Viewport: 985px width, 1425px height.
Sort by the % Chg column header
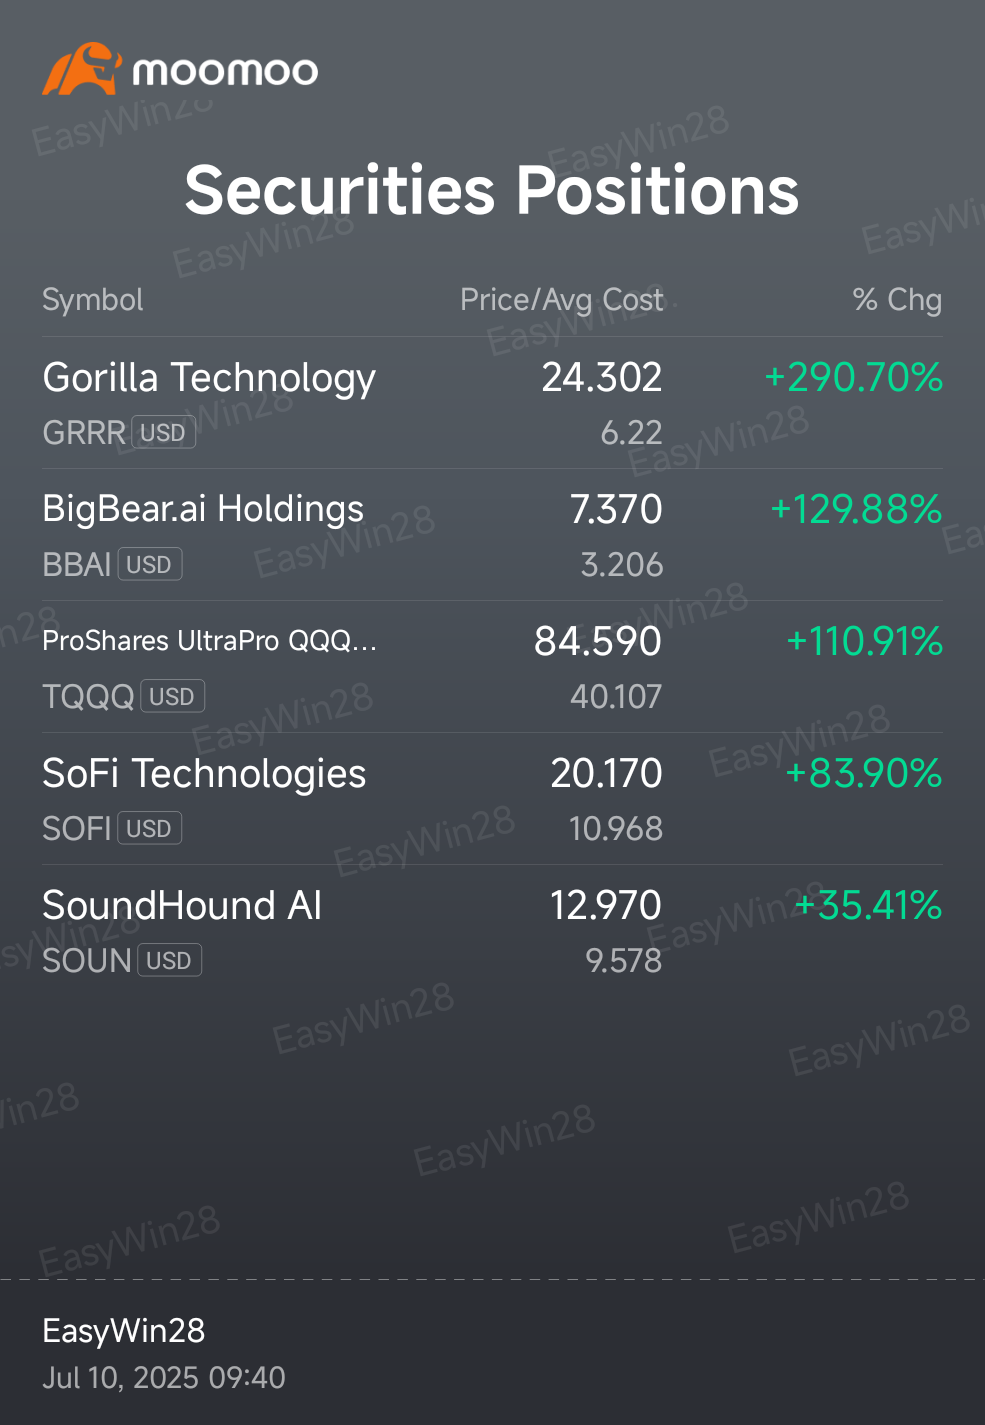[897, 300]
